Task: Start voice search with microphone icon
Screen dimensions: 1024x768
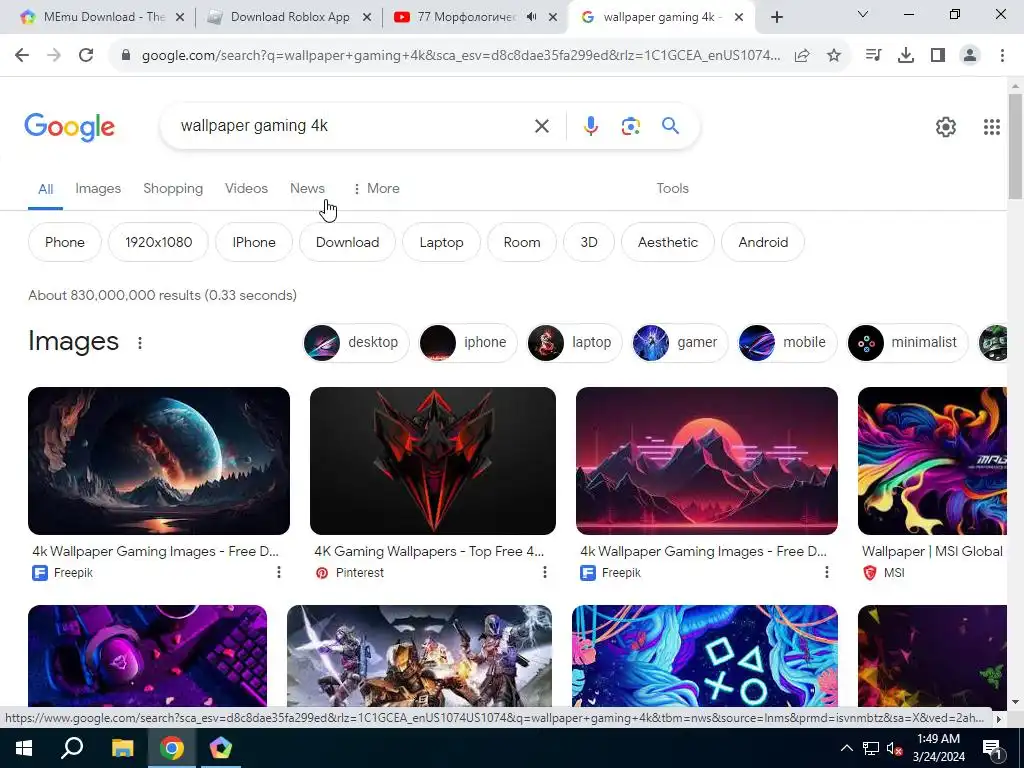Action: [x=590, y=126]
